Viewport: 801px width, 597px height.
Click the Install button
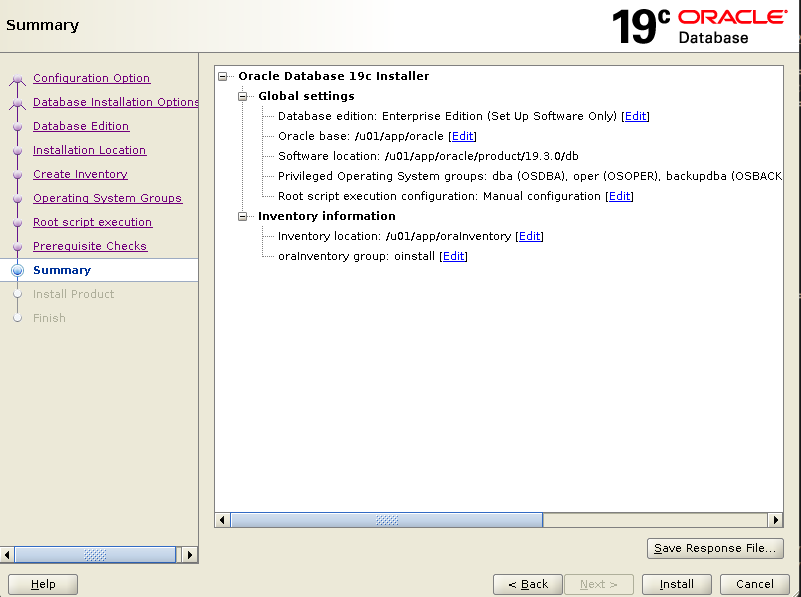coord(676,584)
